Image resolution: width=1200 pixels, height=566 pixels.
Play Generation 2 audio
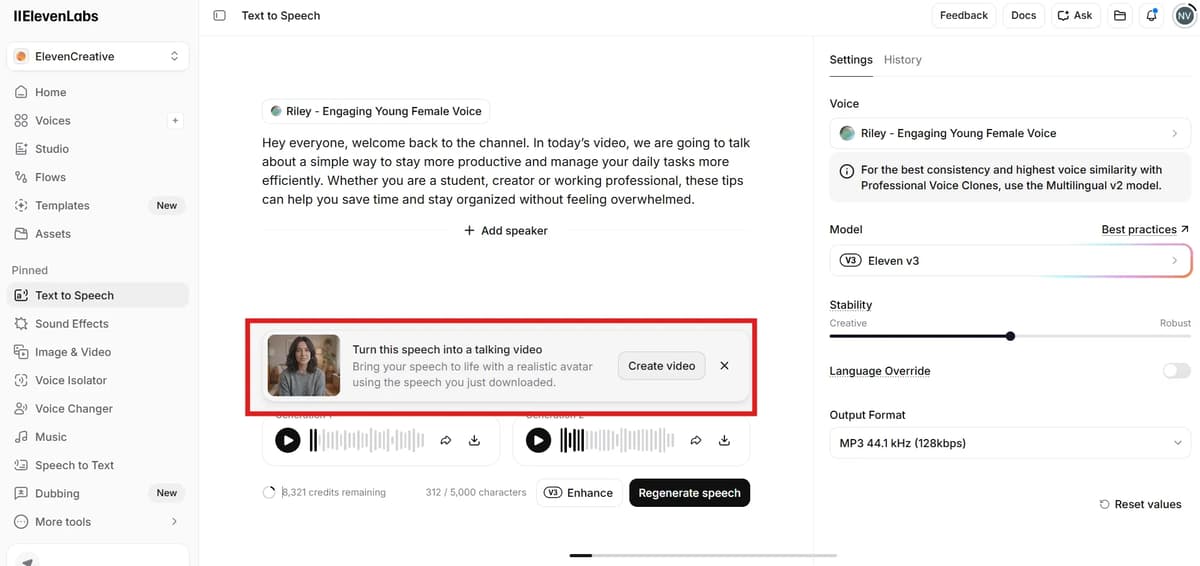coord(538,440)
